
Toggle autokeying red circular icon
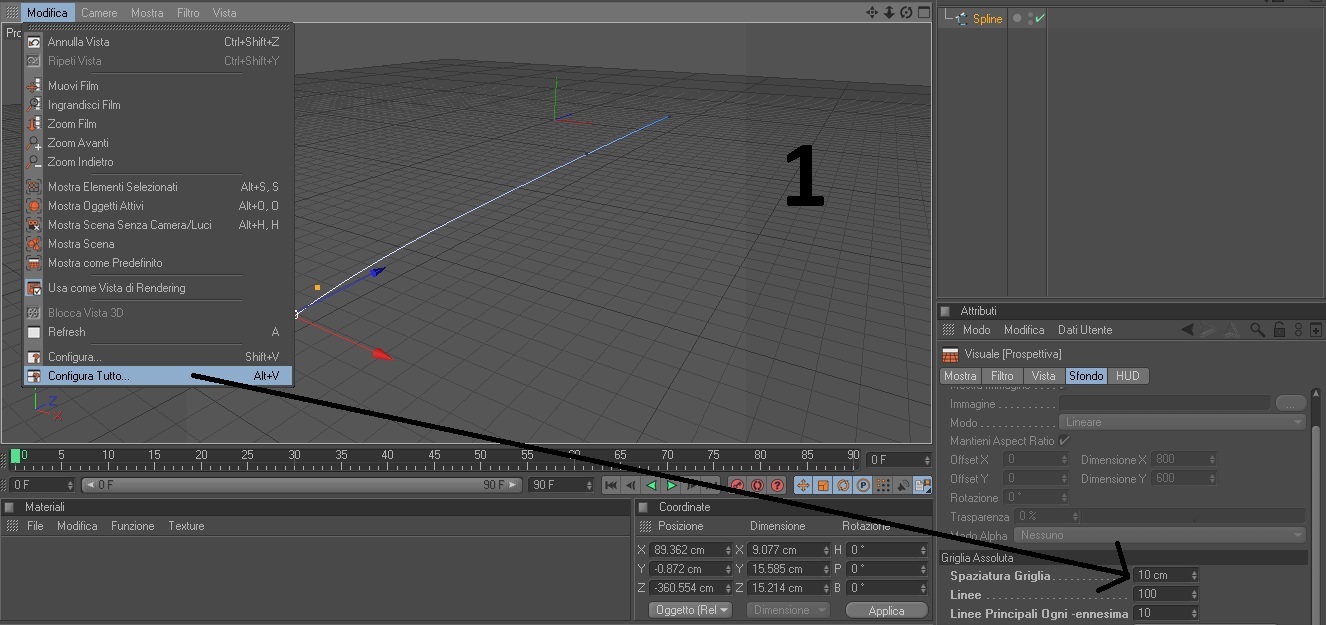(757, 485)
